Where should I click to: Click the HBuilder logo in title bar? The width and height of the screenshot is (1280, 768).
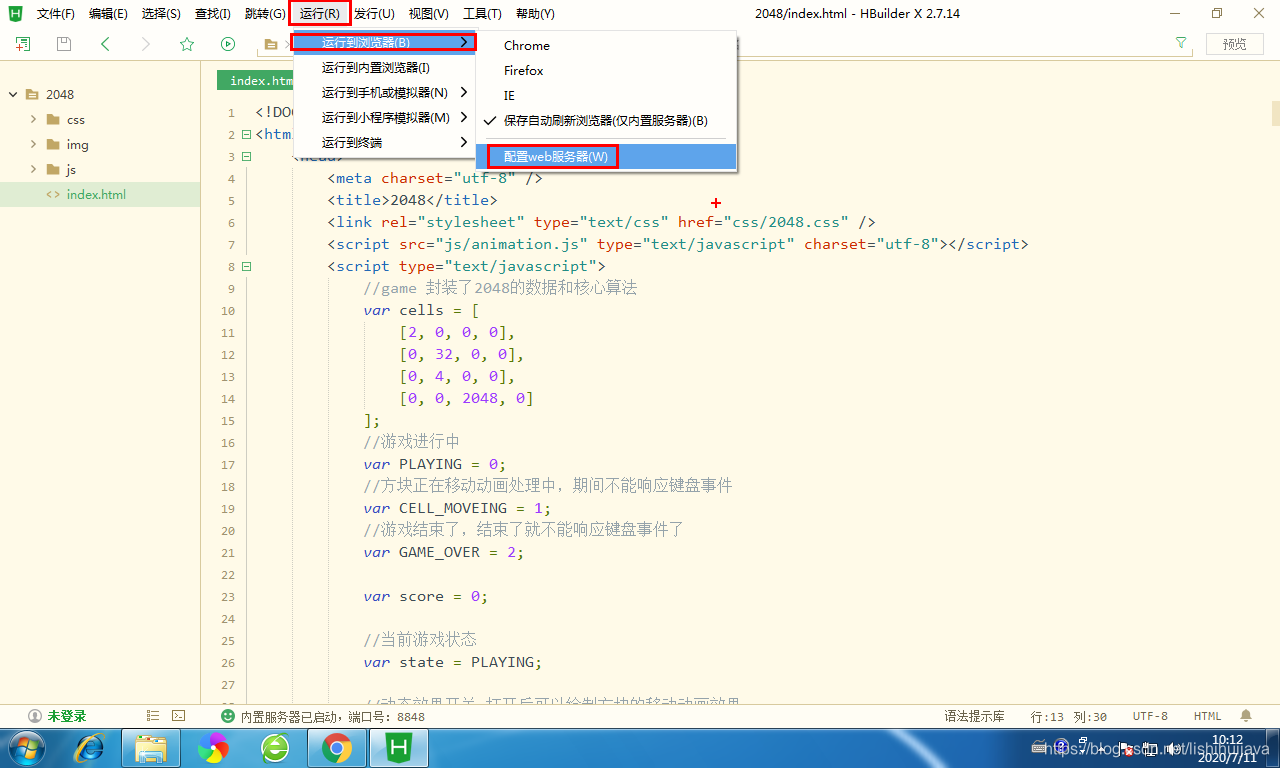(x=16, y=14)
